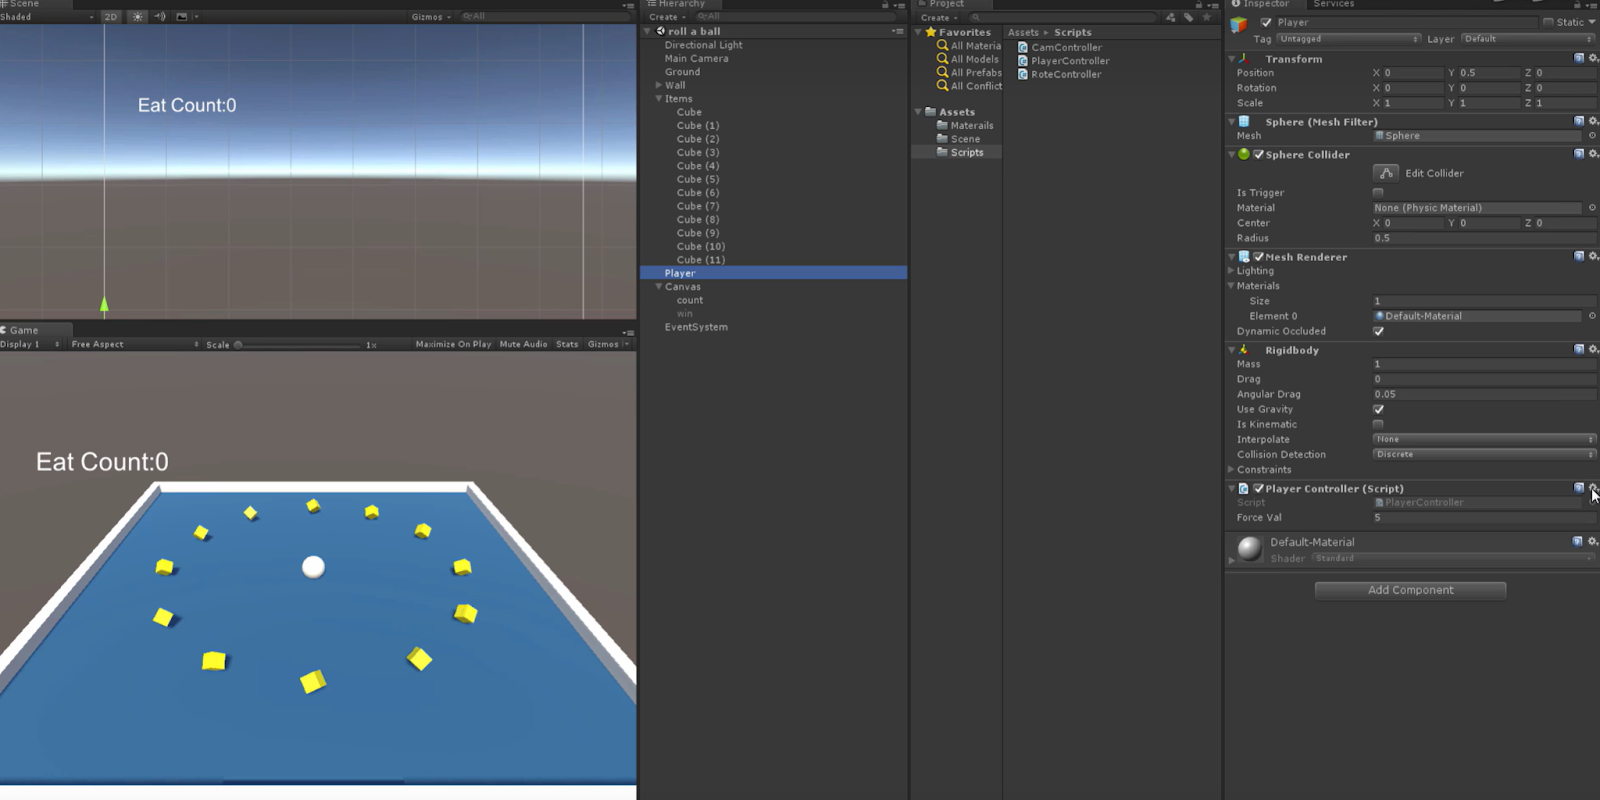Click the Add Component button
This screenshot has width=1600, height=800.
pos(1410,590)
